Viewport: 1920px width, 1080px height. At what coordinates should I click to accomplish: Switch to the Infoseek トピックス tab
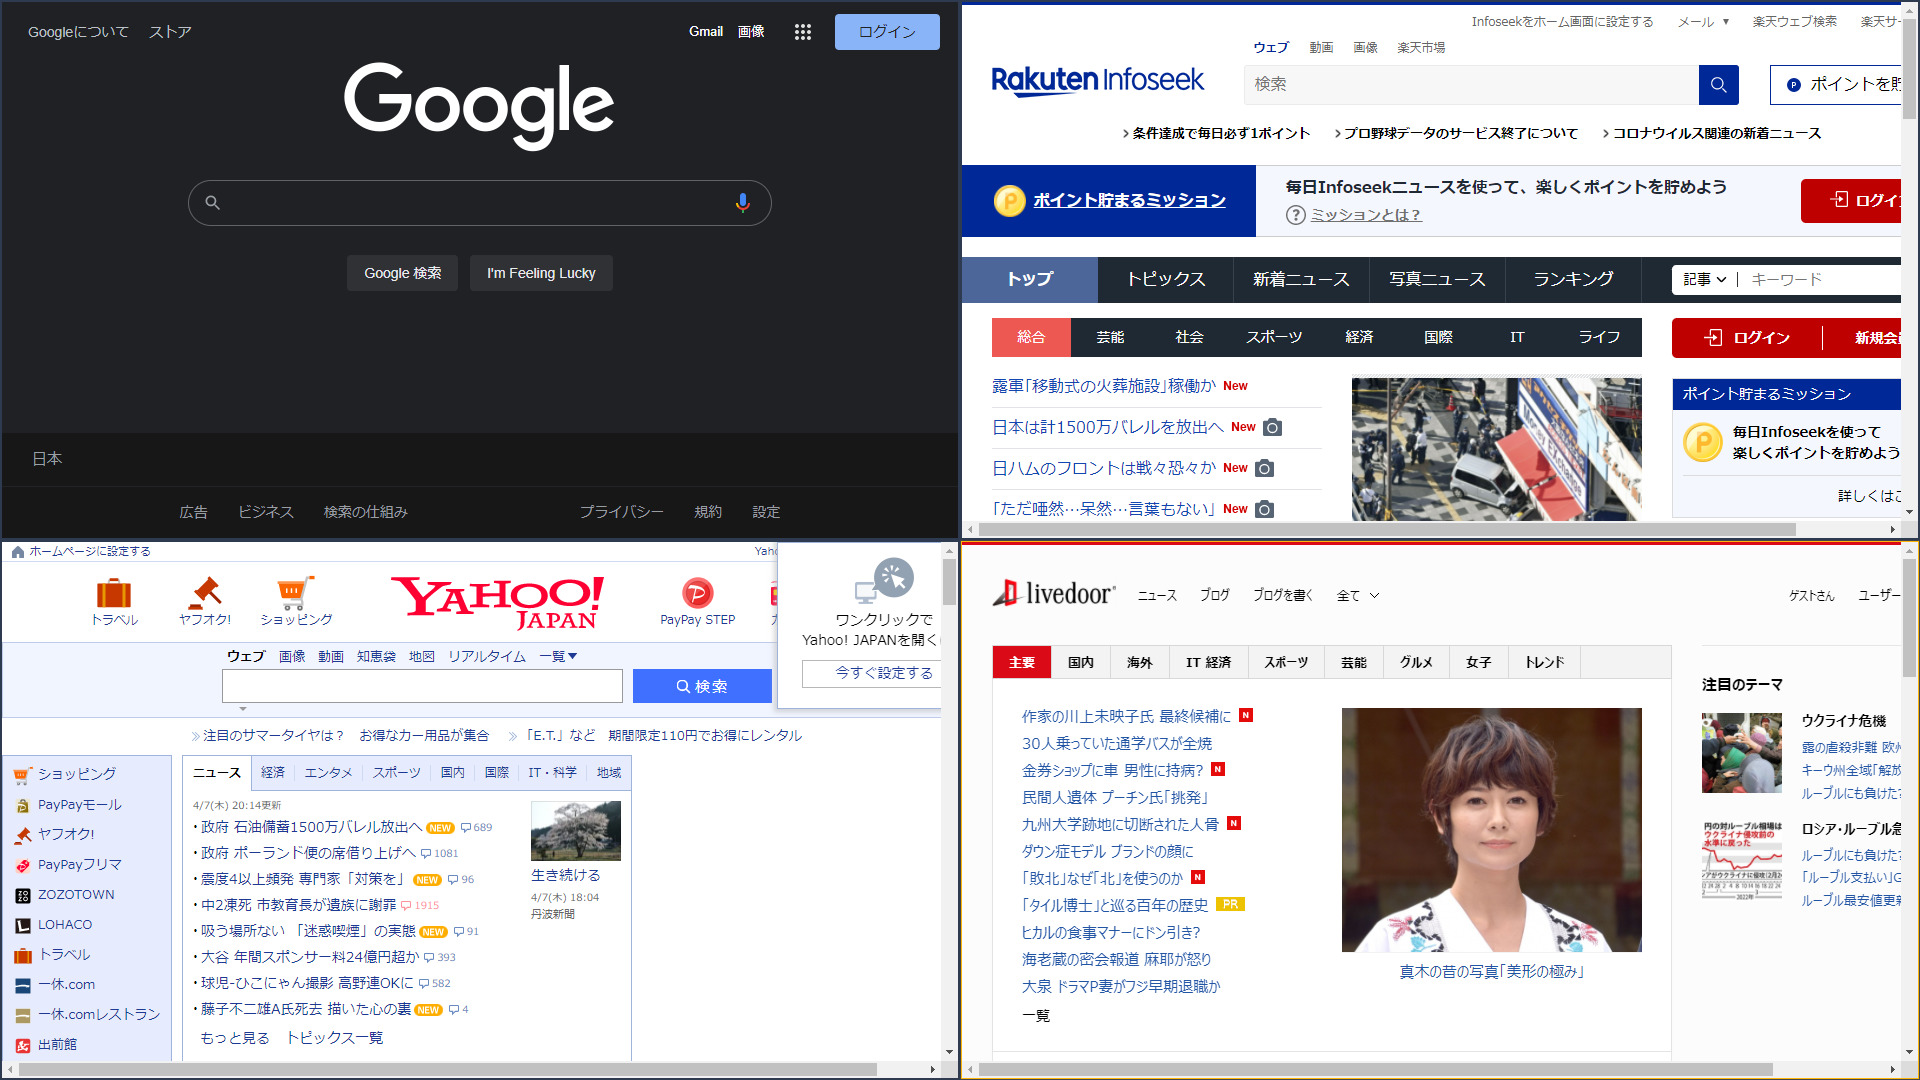click(x=1165, y=280)
